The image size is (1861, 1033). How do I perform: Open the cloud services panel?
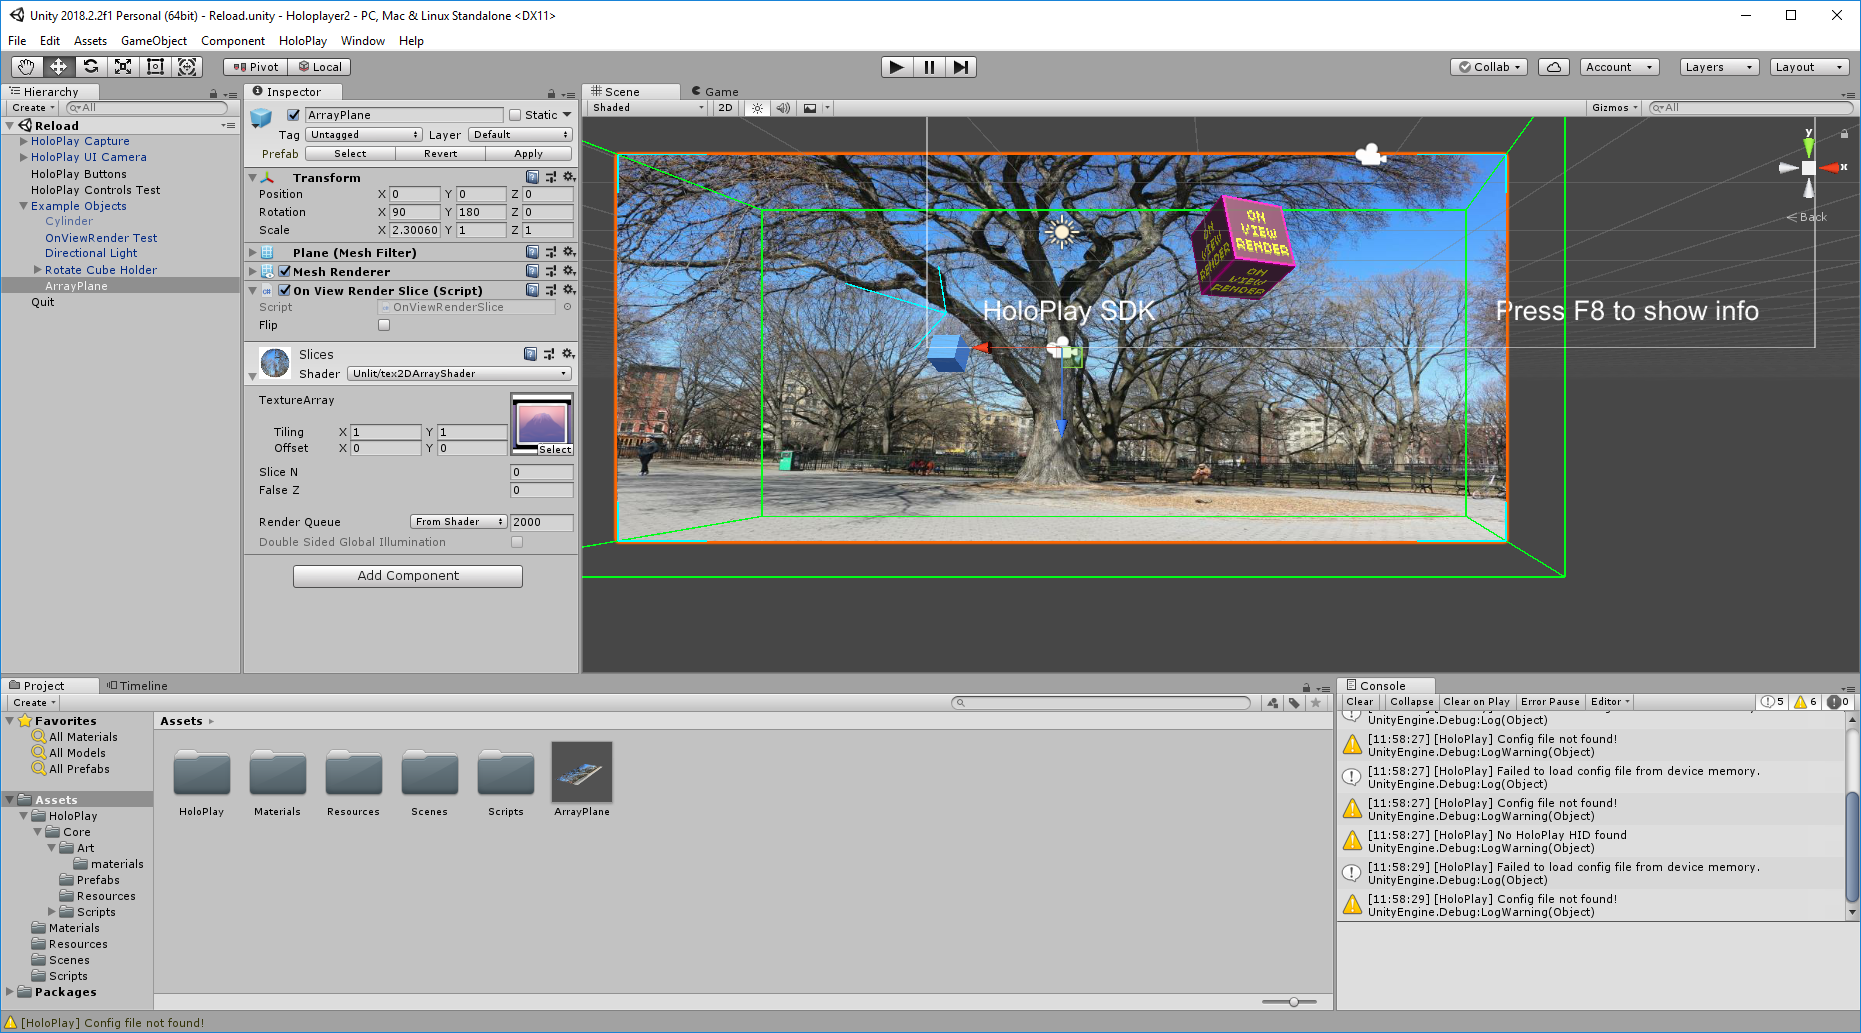pos(1554,67)
